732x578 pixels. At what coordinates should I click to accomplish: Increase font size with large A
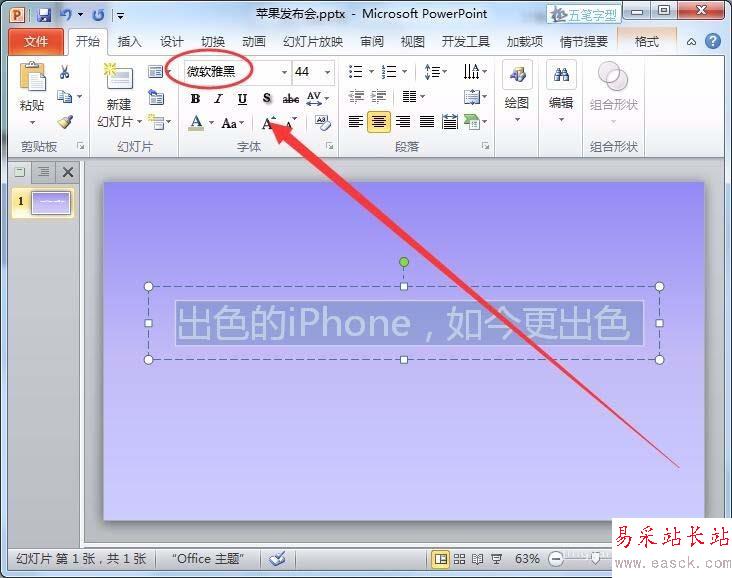(x=268, y=123)
